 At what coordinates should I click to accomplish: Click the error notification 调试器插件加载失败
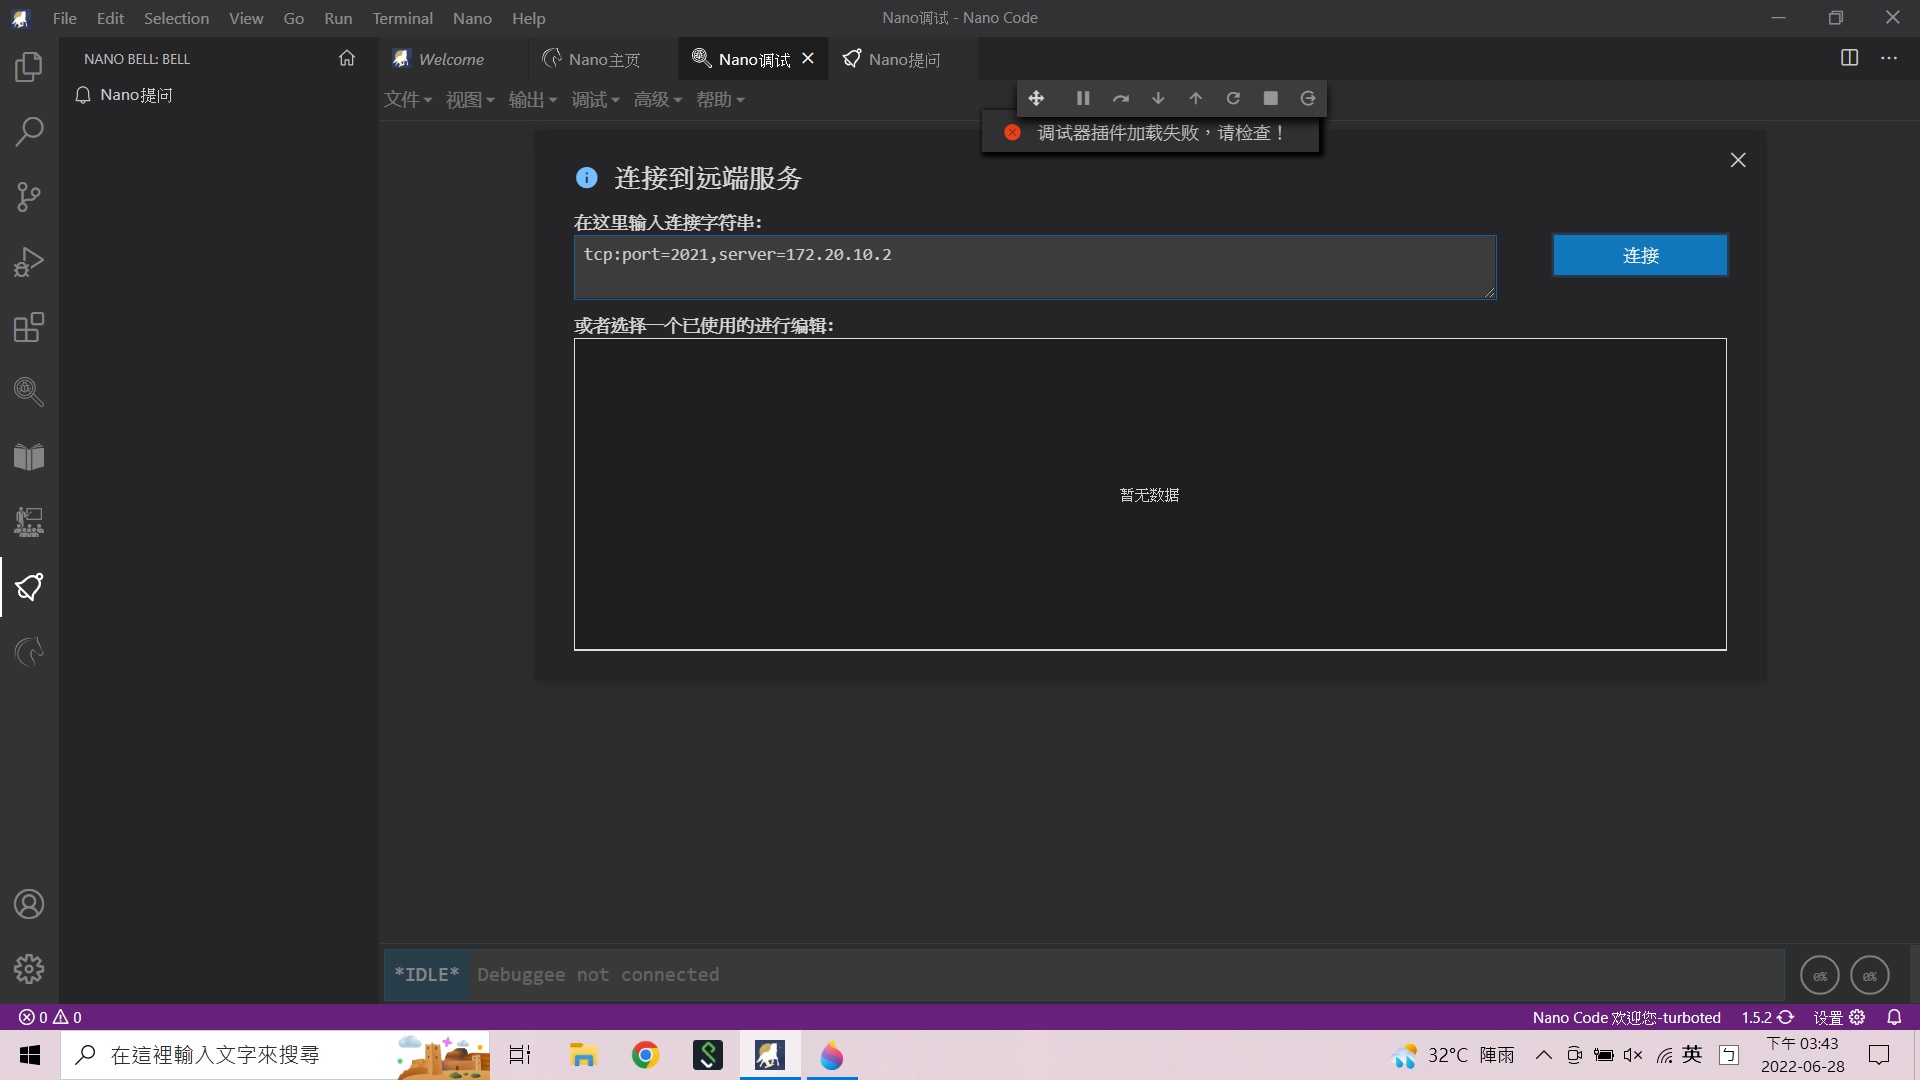[x=1151, y=133]
